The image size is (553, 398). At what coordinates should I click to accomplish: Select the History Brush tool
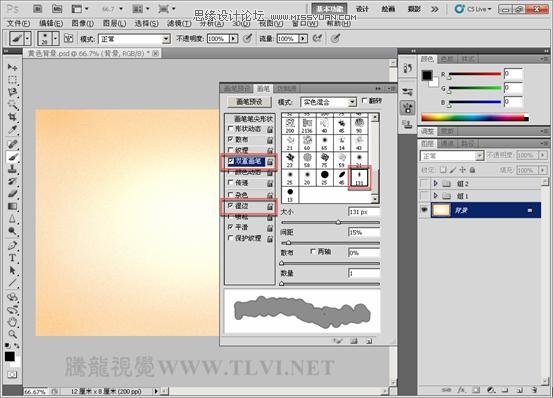[12, 182]
